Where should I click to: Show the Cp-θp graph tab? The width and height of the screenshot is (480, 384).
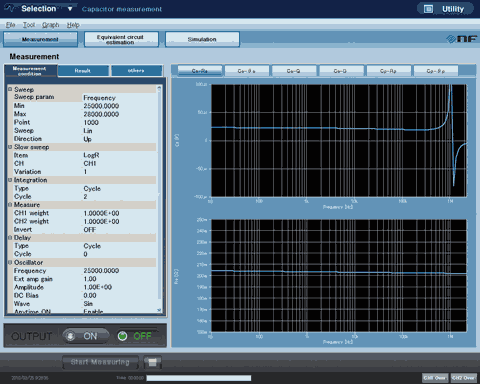[436, 71]
